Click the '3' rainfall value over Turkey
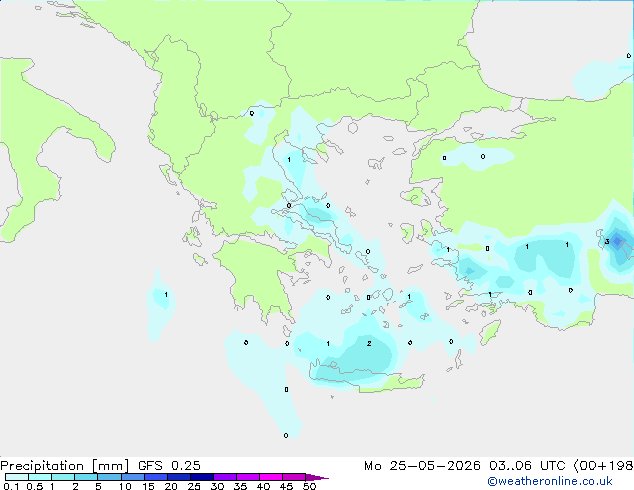Viewport: 634px width, 490px height. pyautogui.click(x=607, y=242)
